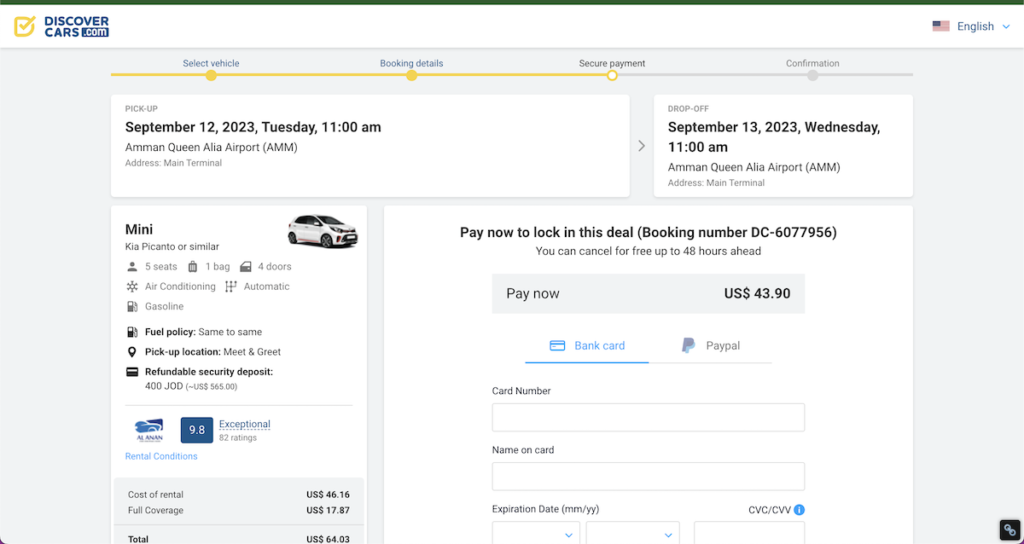Click the Select vehicle step dot
This screenshot has height=544, width=1024.
(211, 76)
